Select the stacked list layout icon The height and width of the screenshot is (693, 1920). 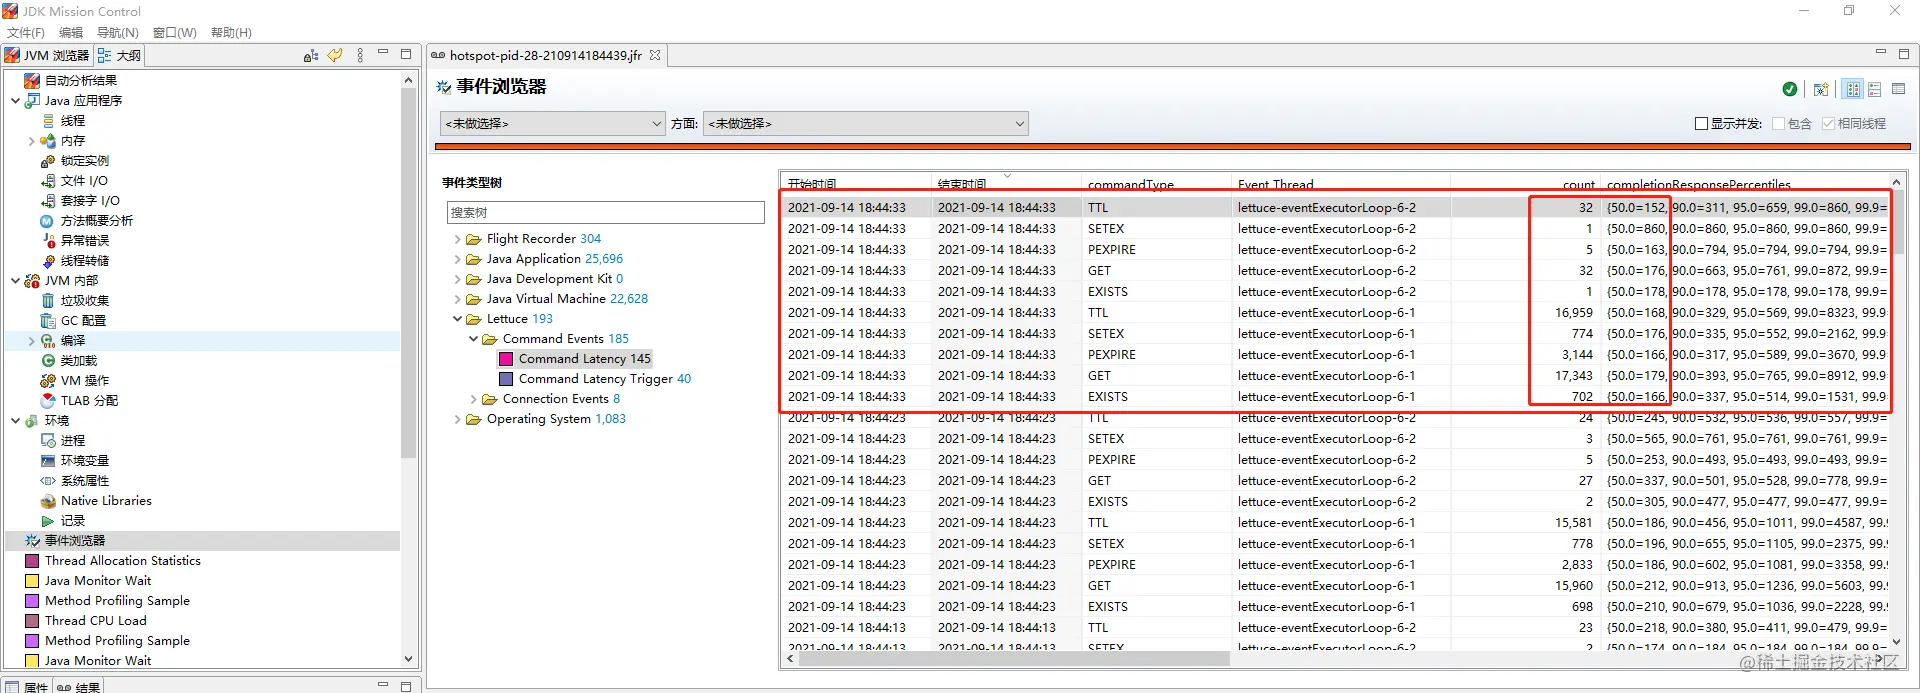click(1875, 89)
